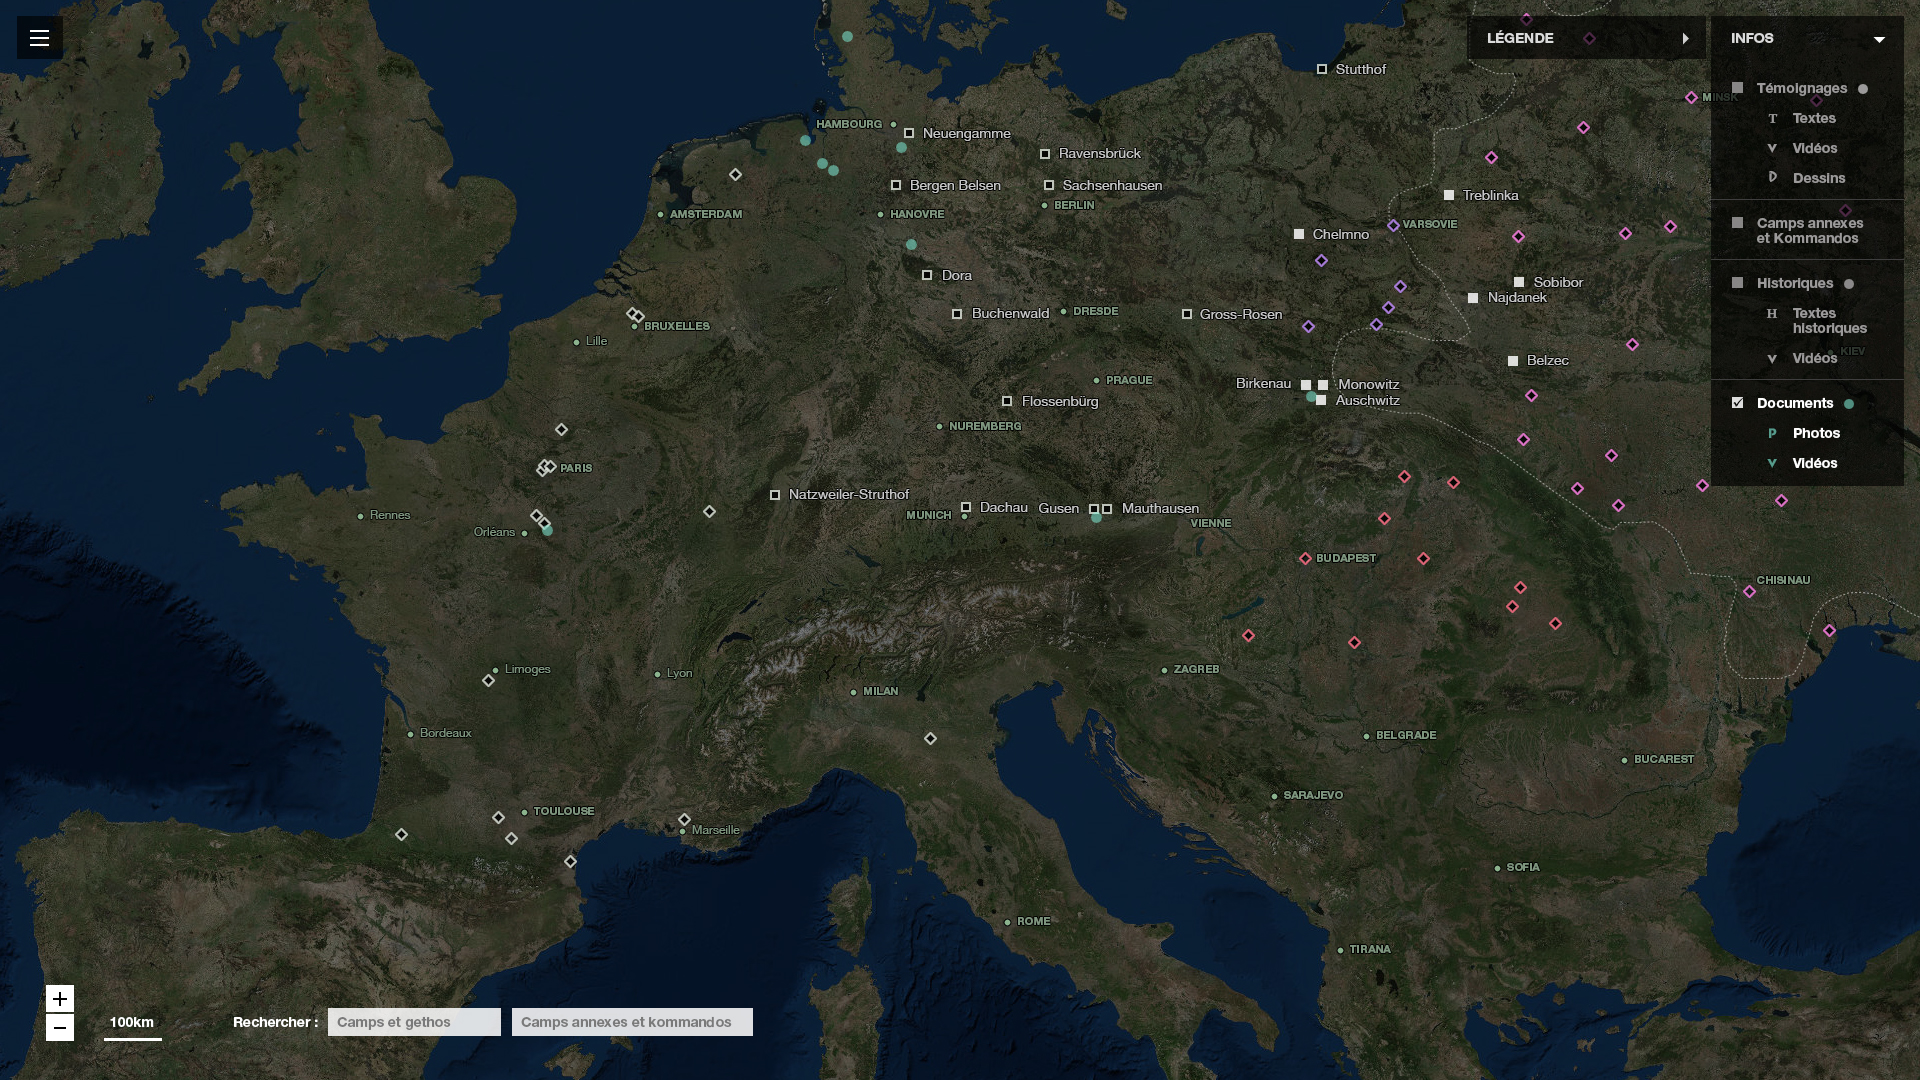Select Photos under Documents
Image resolution: width=1920 pixels, height=1080 pixels.
[x=1816, y=433]
